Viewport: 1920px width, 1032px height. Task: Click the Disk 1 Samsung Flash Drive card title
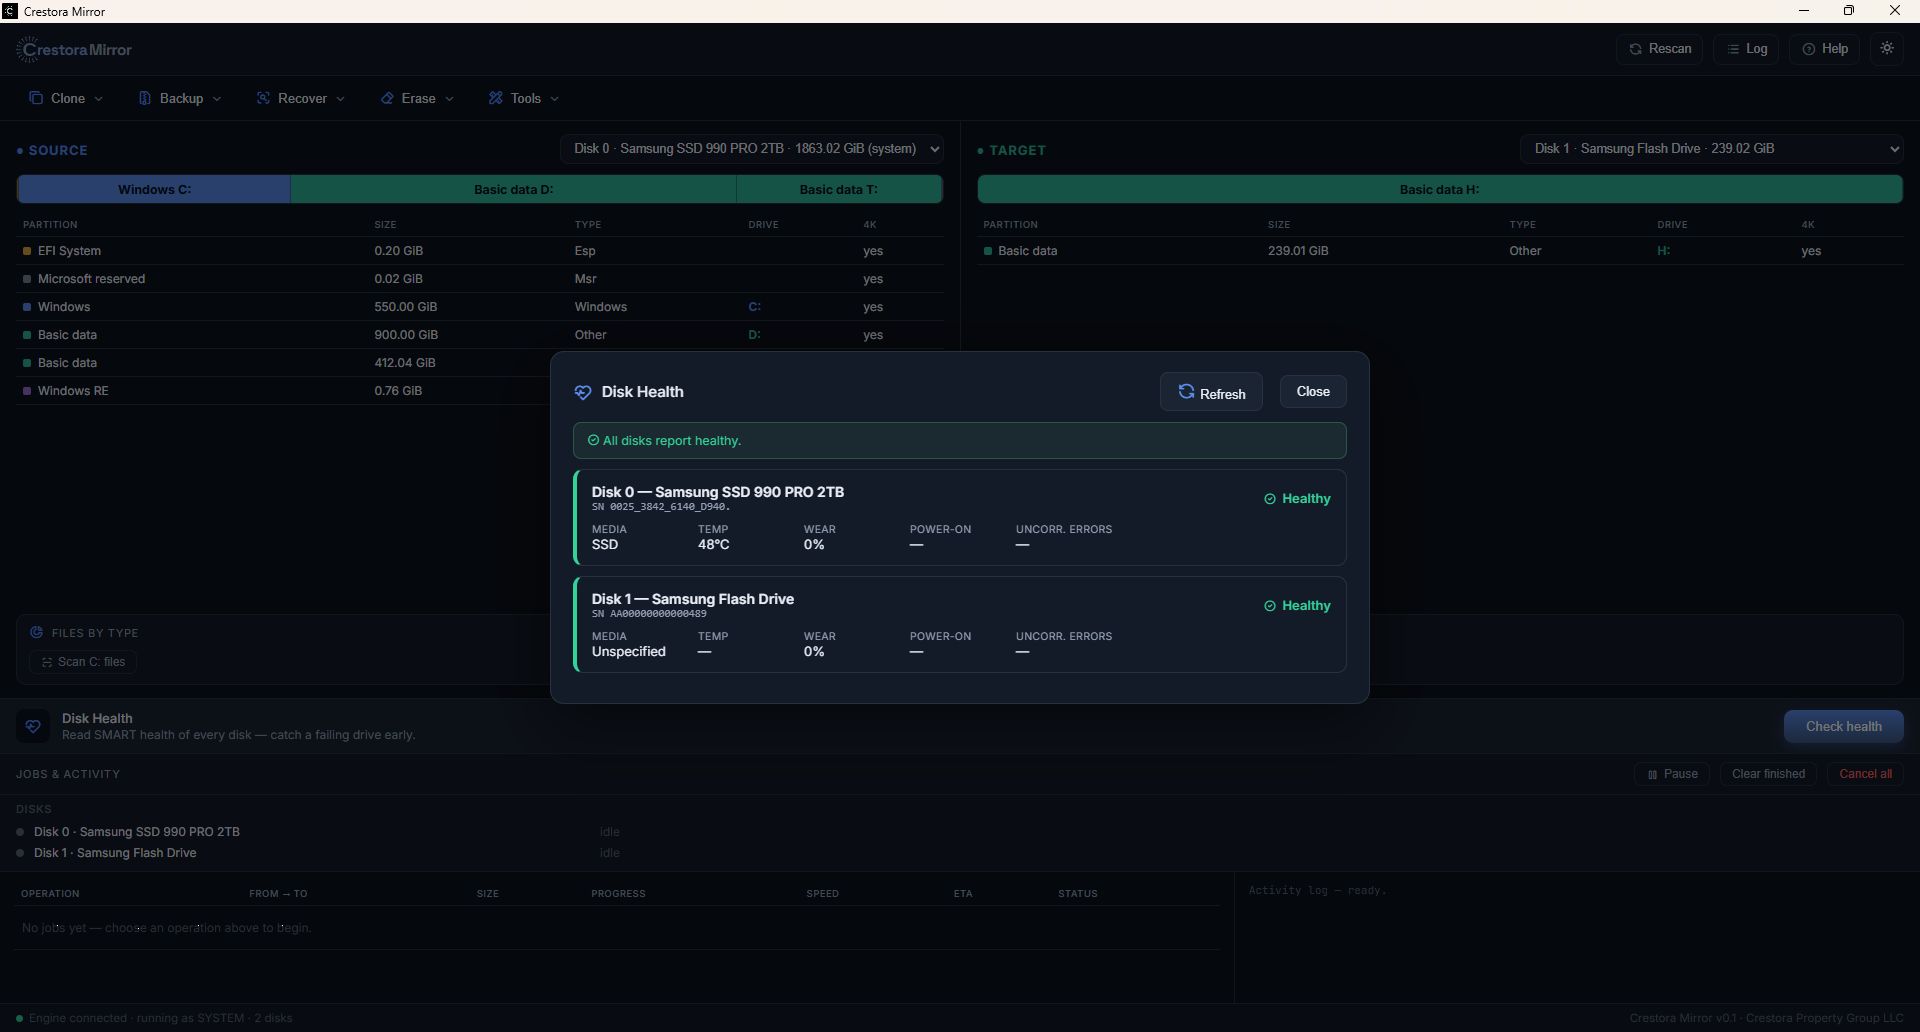coord(693,599)
